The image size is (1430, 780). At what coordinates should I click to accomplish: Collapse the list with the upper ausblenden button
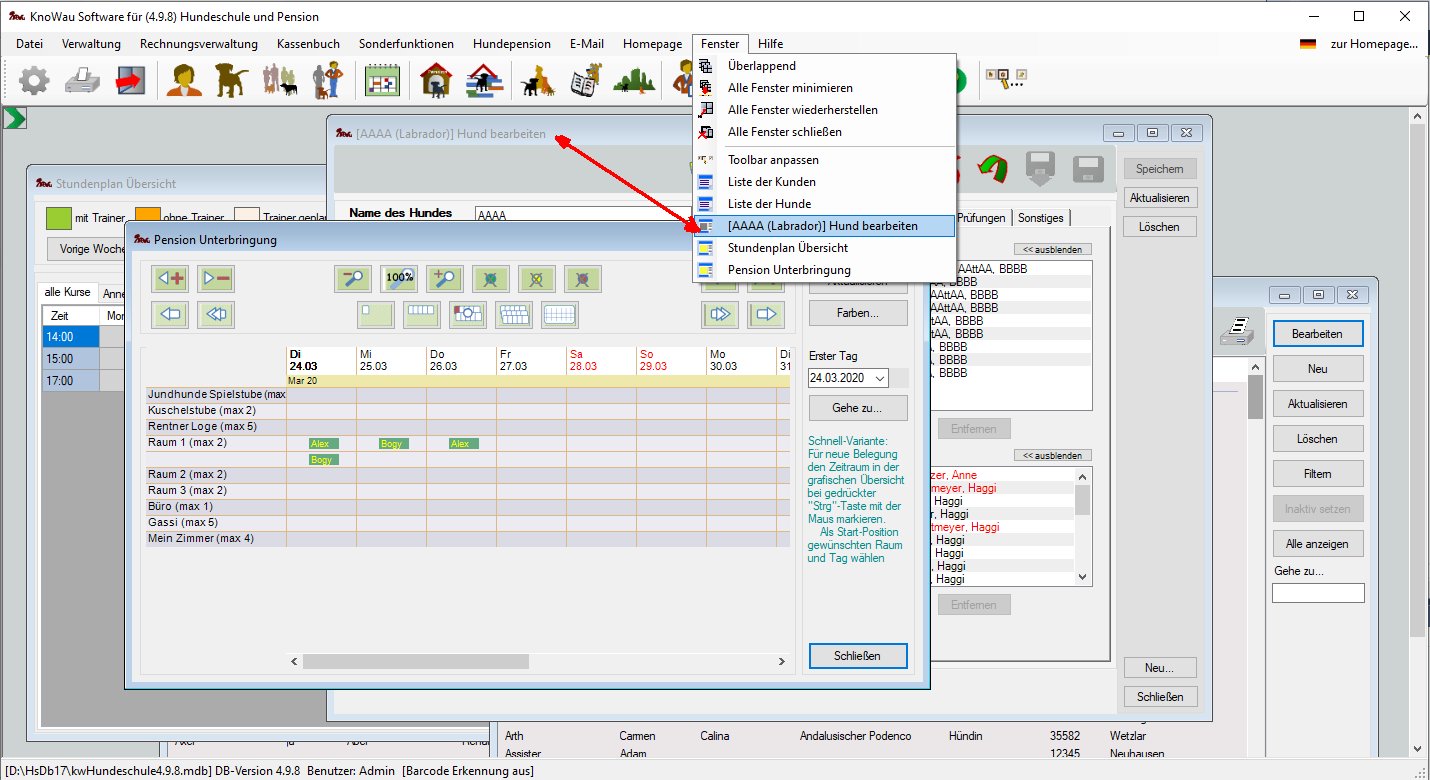(1052, 249)
